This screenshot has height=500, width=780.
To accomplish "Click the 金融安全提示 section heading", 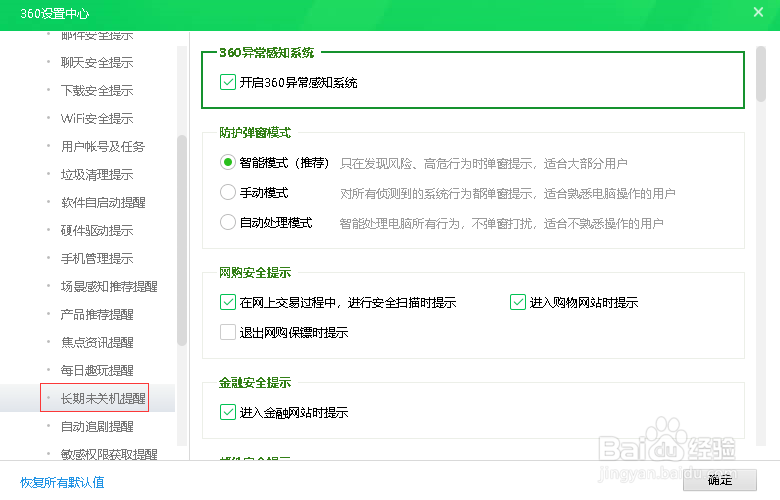I will coord(255,383).
